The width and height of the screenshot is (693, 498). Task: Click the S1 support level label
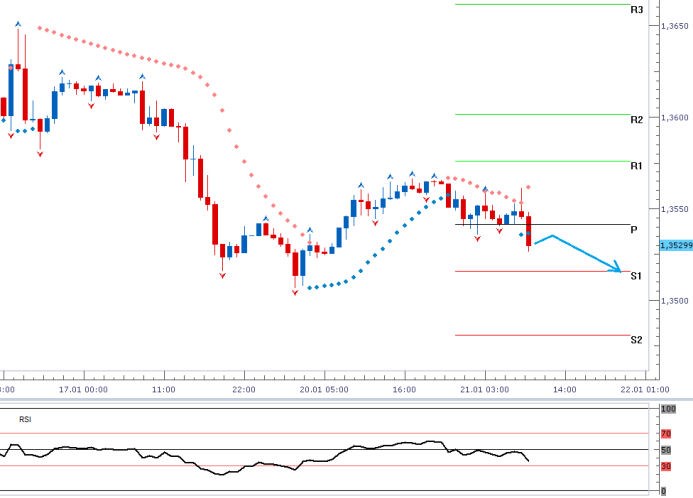point(636,276)
